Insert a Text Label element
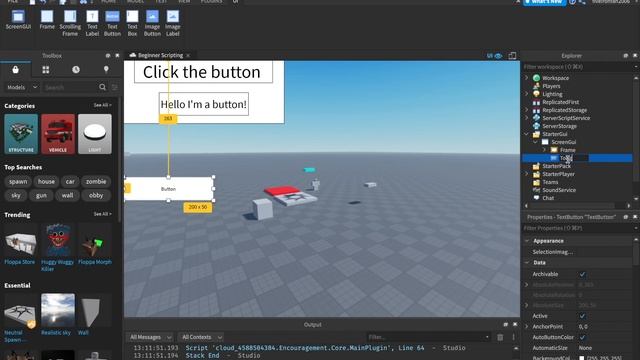 pos(92,23)
